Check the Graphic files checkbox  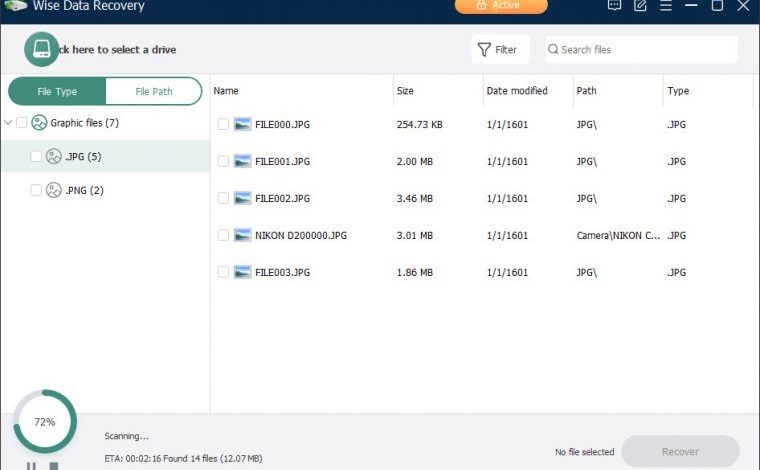click(21, 123)
